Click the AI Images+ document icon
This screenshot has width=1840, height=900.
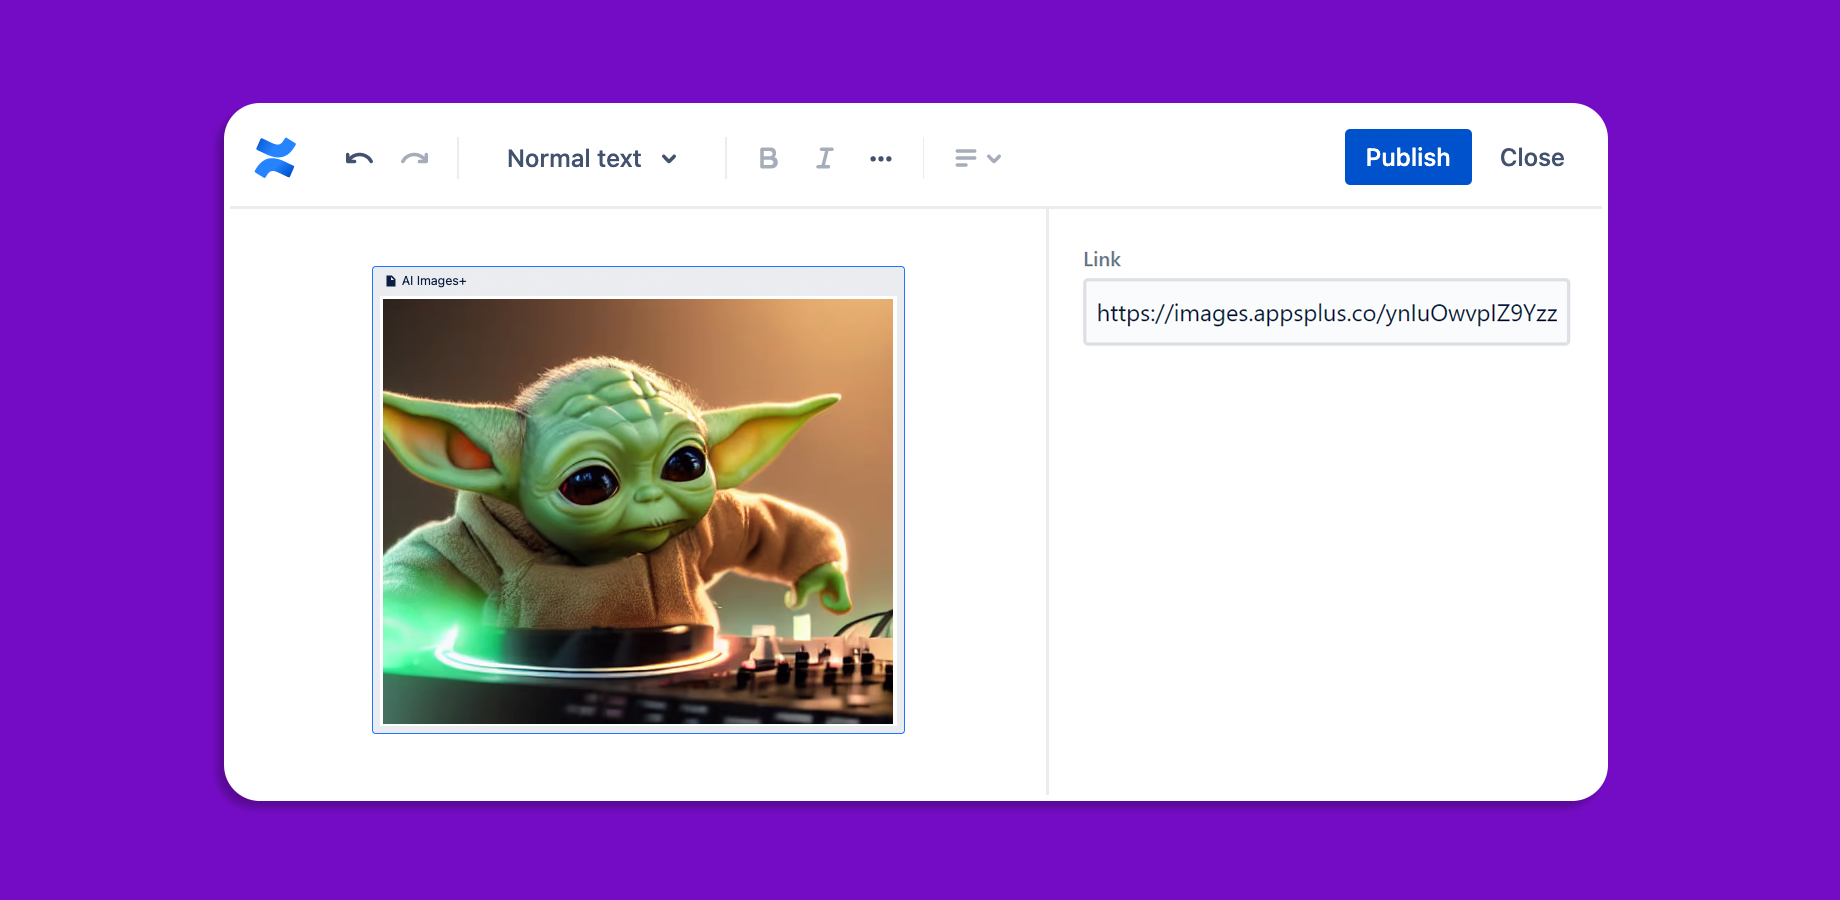pos(391,281)
